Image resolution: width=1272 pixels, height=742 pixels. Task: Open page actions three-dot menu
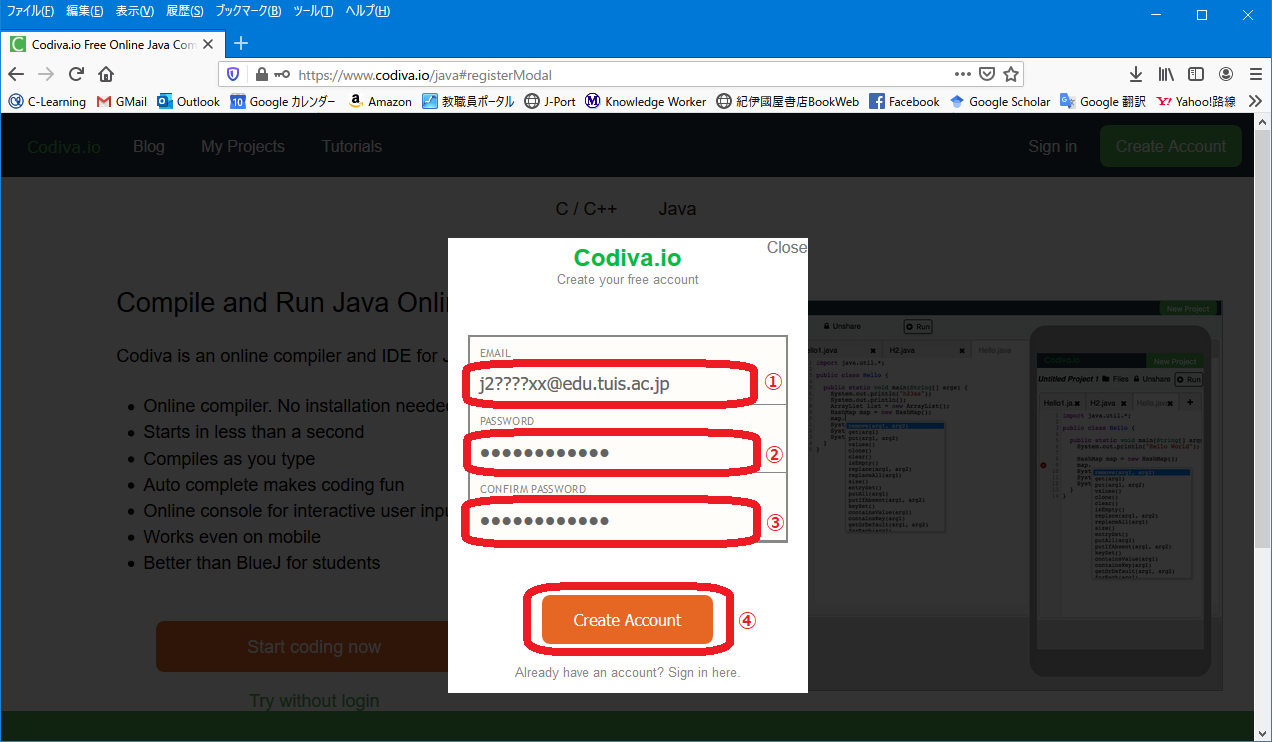[962, 74]
